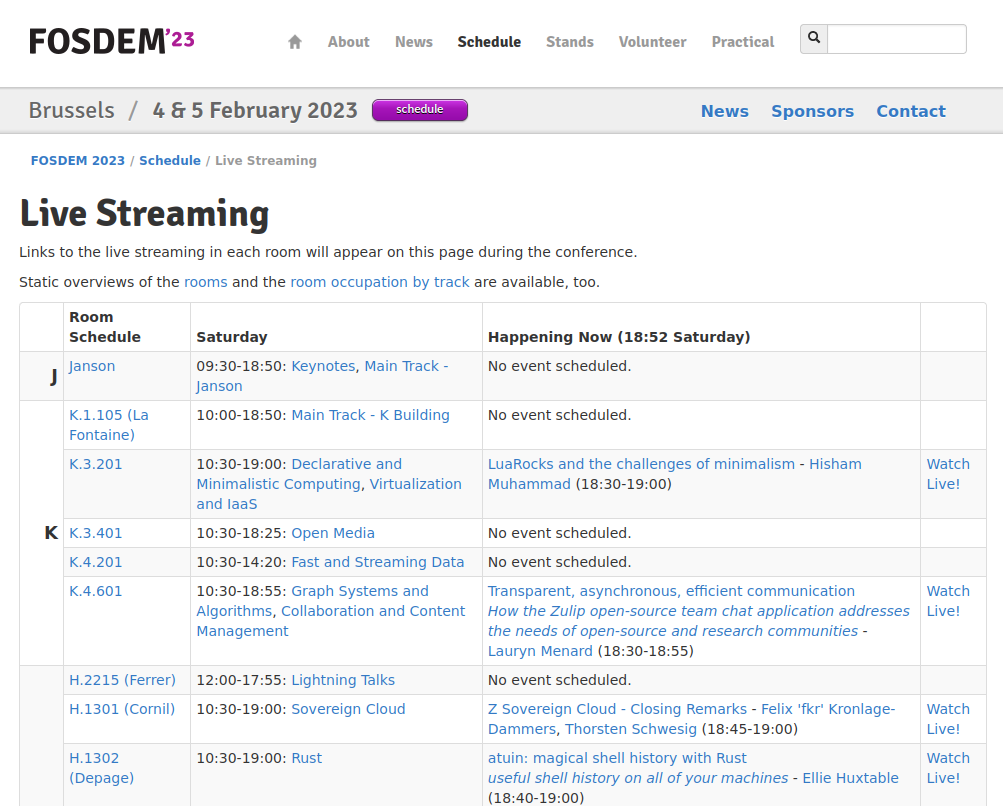Open Transparent, asynchronous, efficient communication talk
1003x806 pixels.
point(671,592)
